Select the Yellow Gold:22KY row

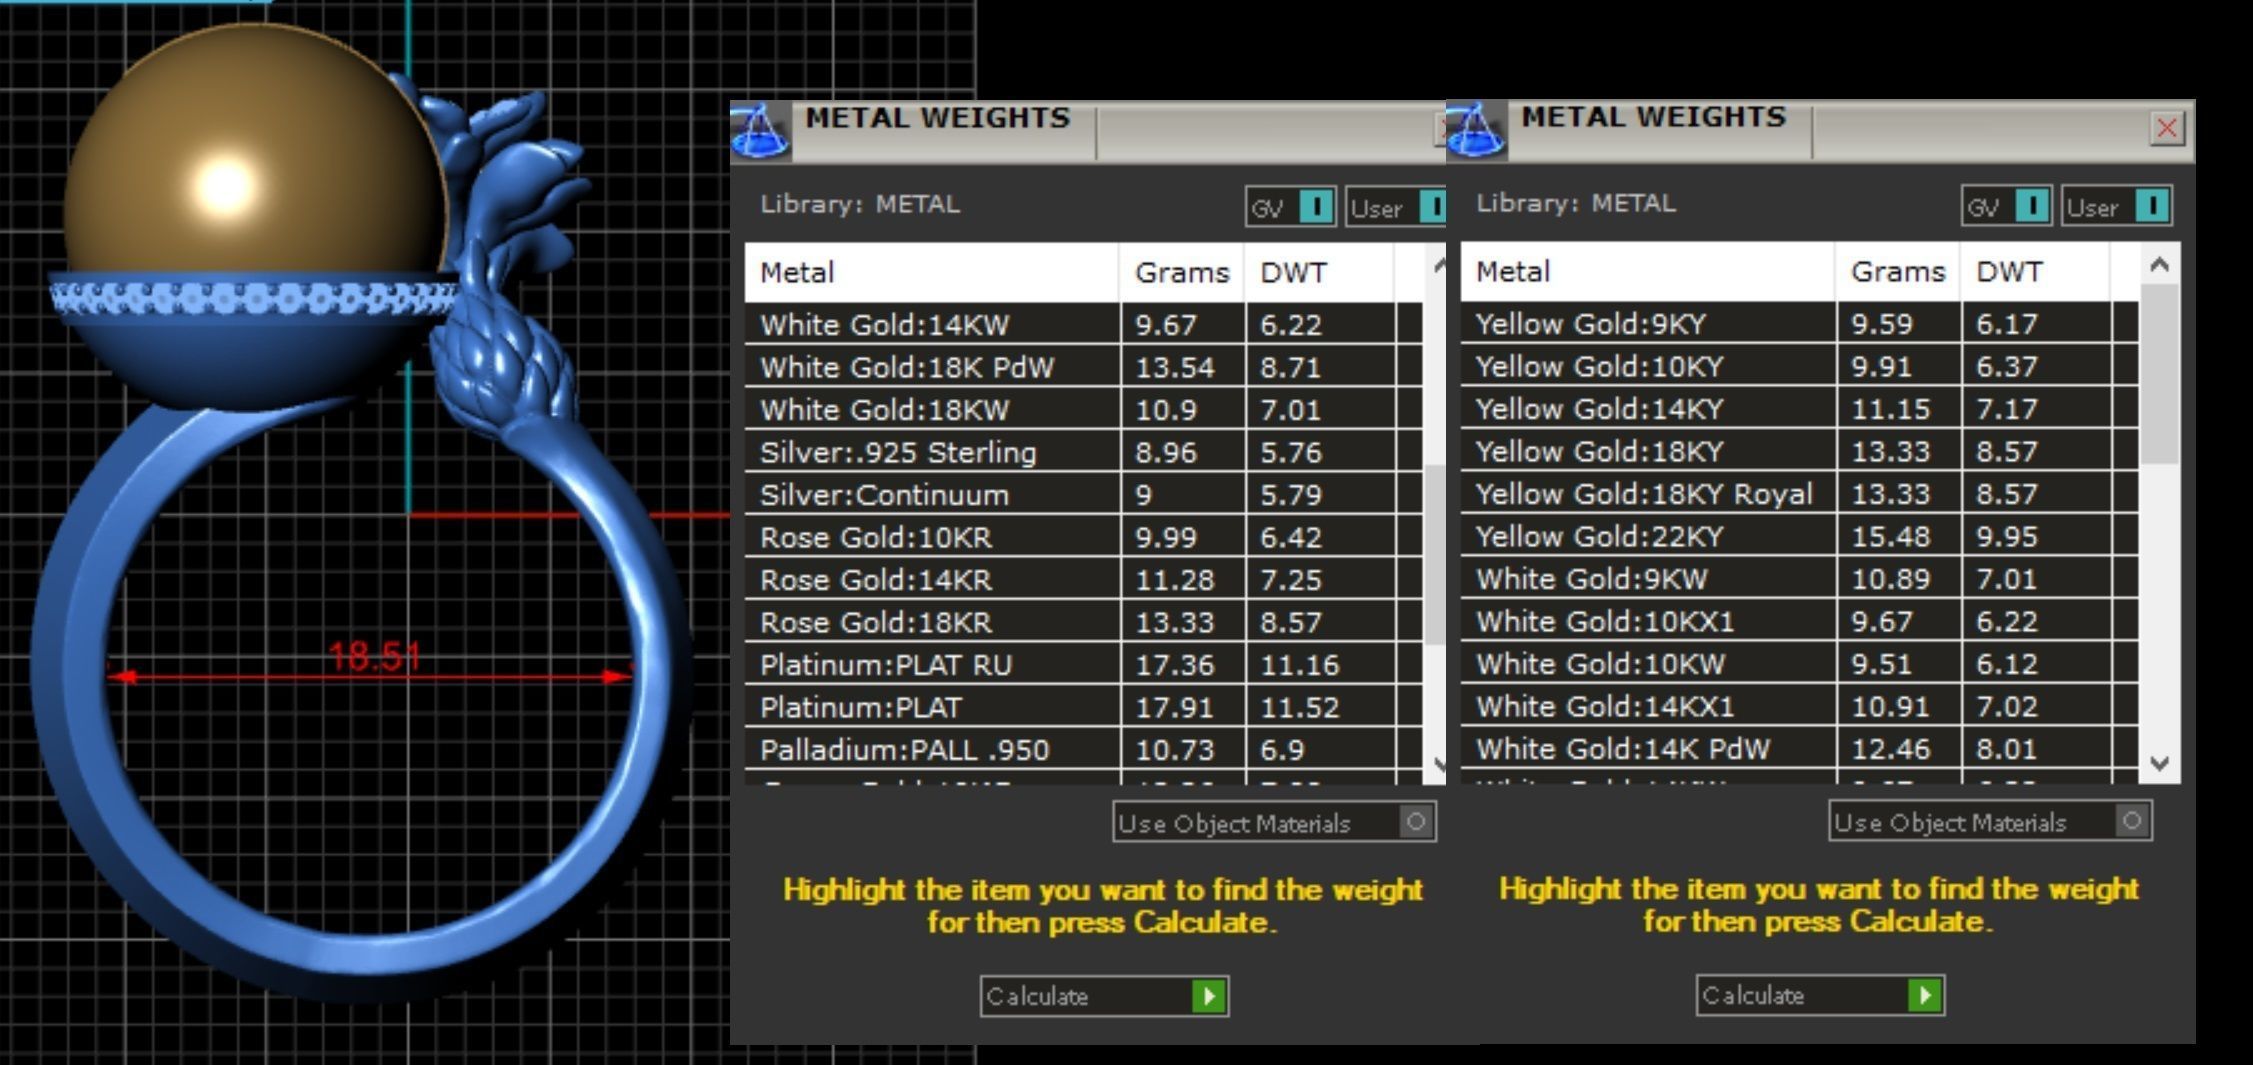[x=1800, y=536]
